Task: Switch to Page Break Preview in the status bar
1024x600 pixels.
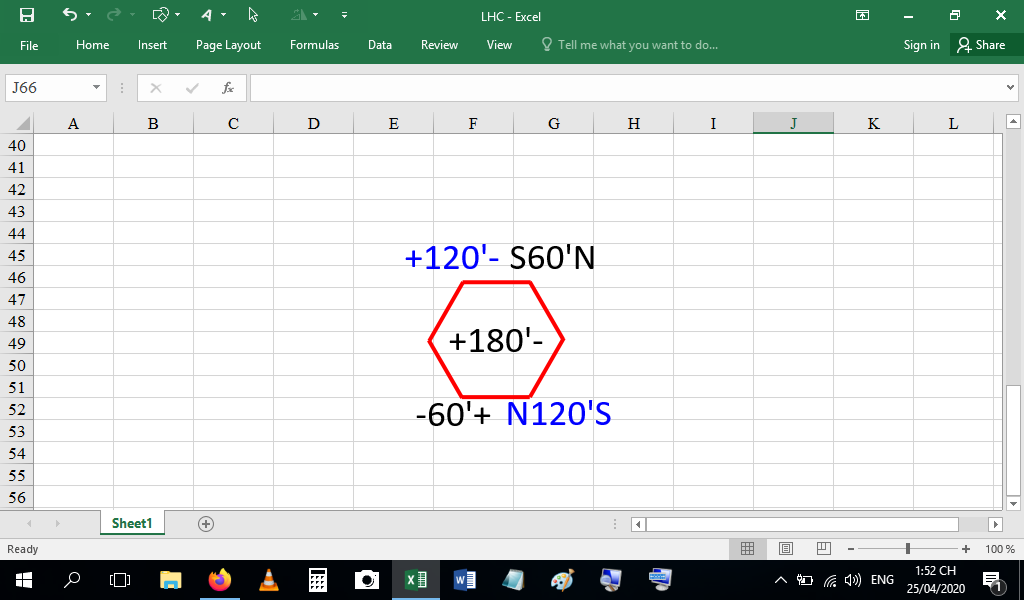Action: click(x=823, y=549)
